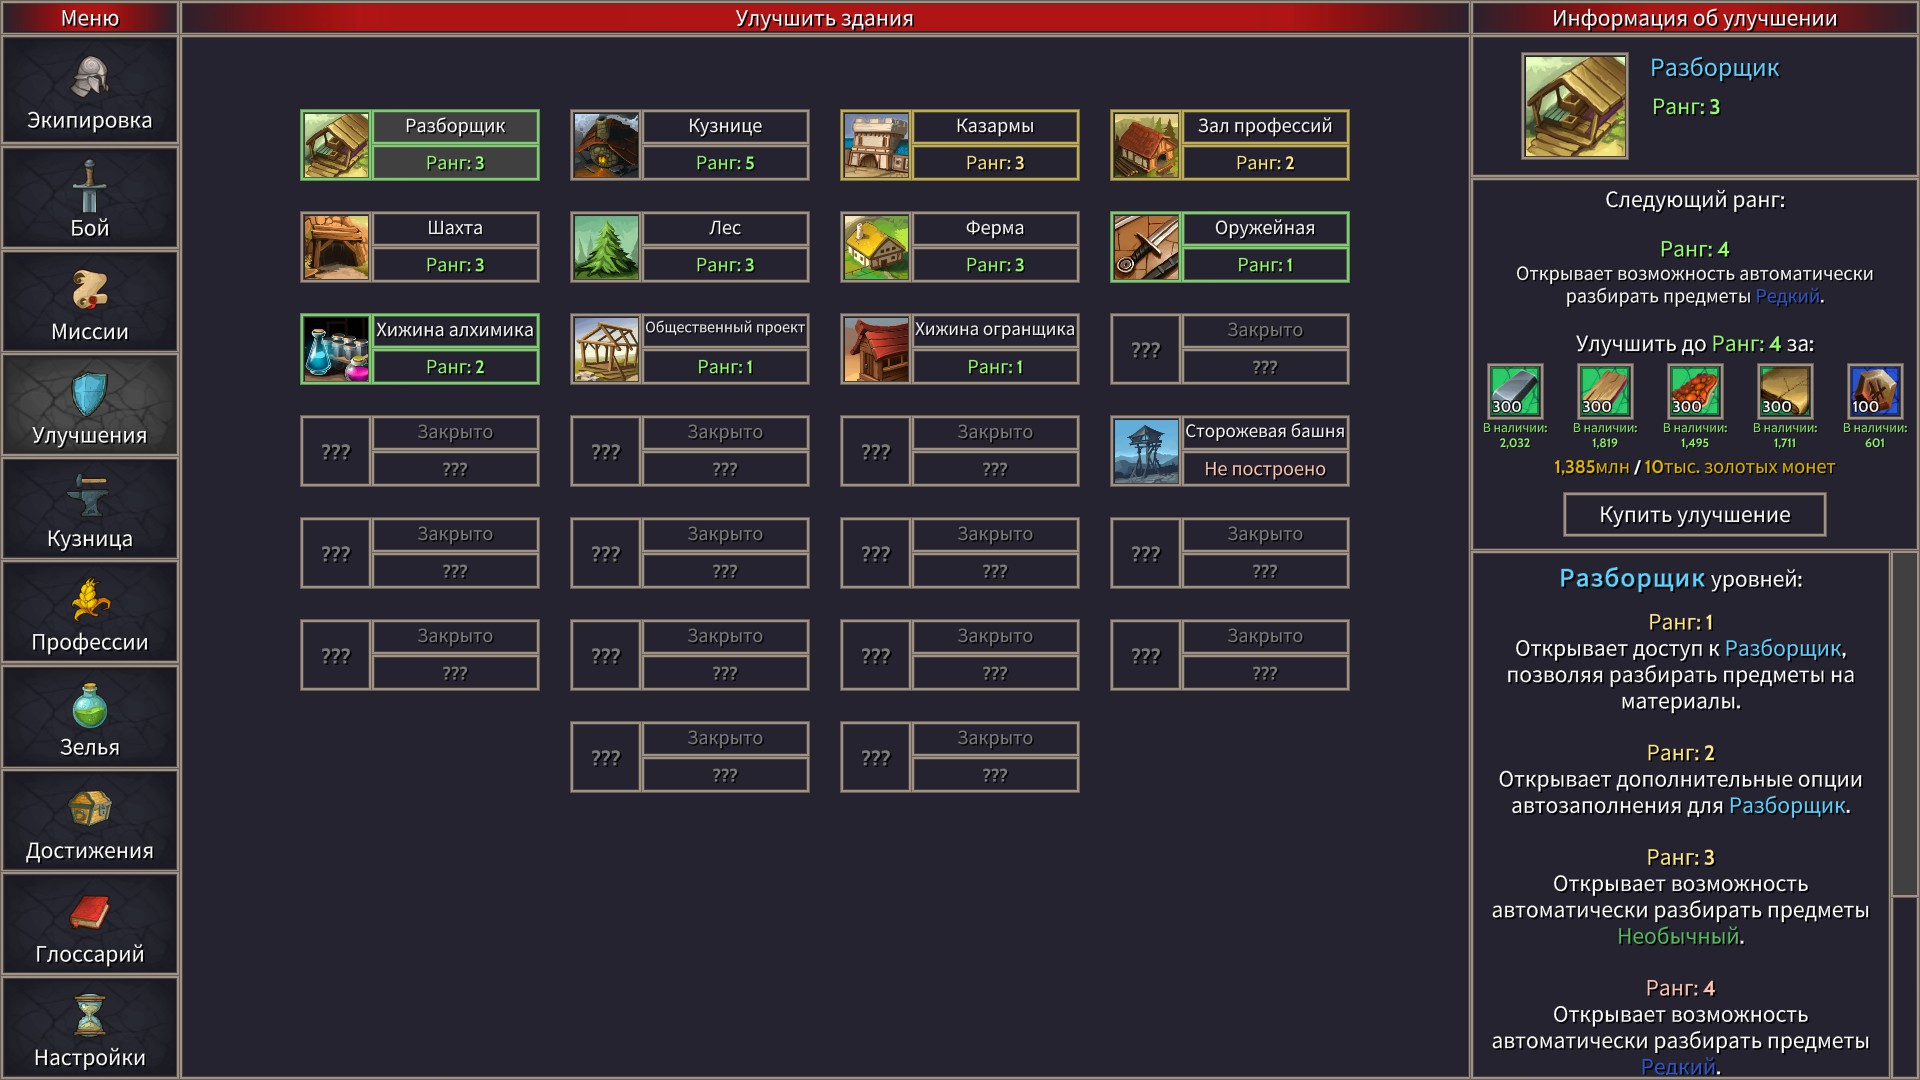Viewport: 1920px width, 1080px height.
Task: Select the Оружейная building name label
Action: coord(1265,228)
